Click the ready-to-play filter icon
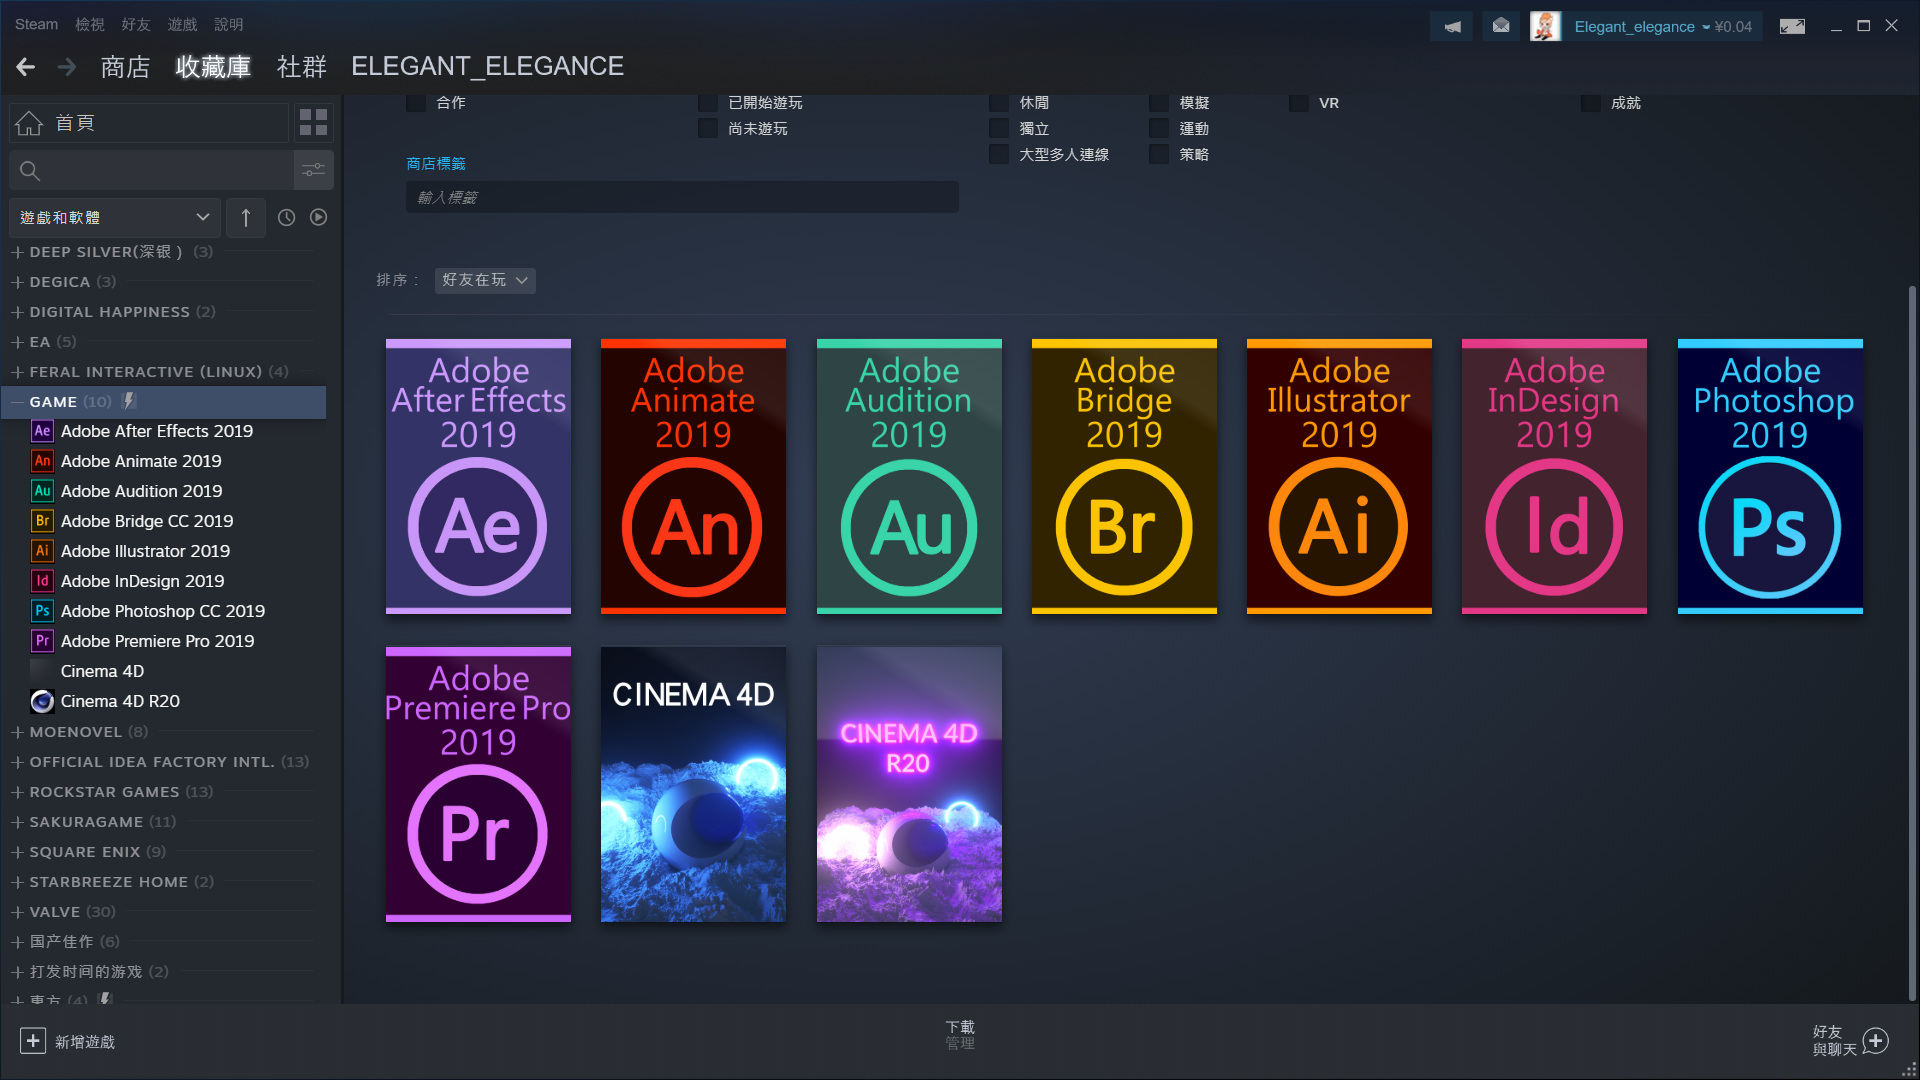Image resolution: width=1920 pixels, height=1080 pixels. (318, 217)
